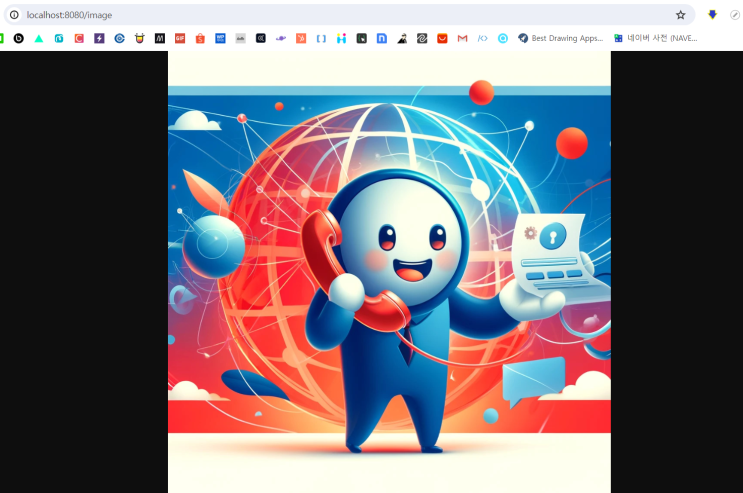Open the green triangle bookmark

point(39,38)
